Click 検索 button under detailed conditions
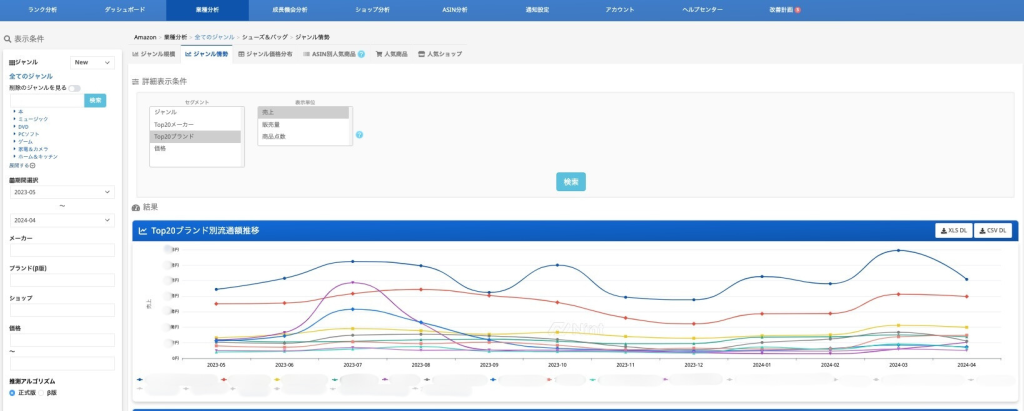 (570, 181)
